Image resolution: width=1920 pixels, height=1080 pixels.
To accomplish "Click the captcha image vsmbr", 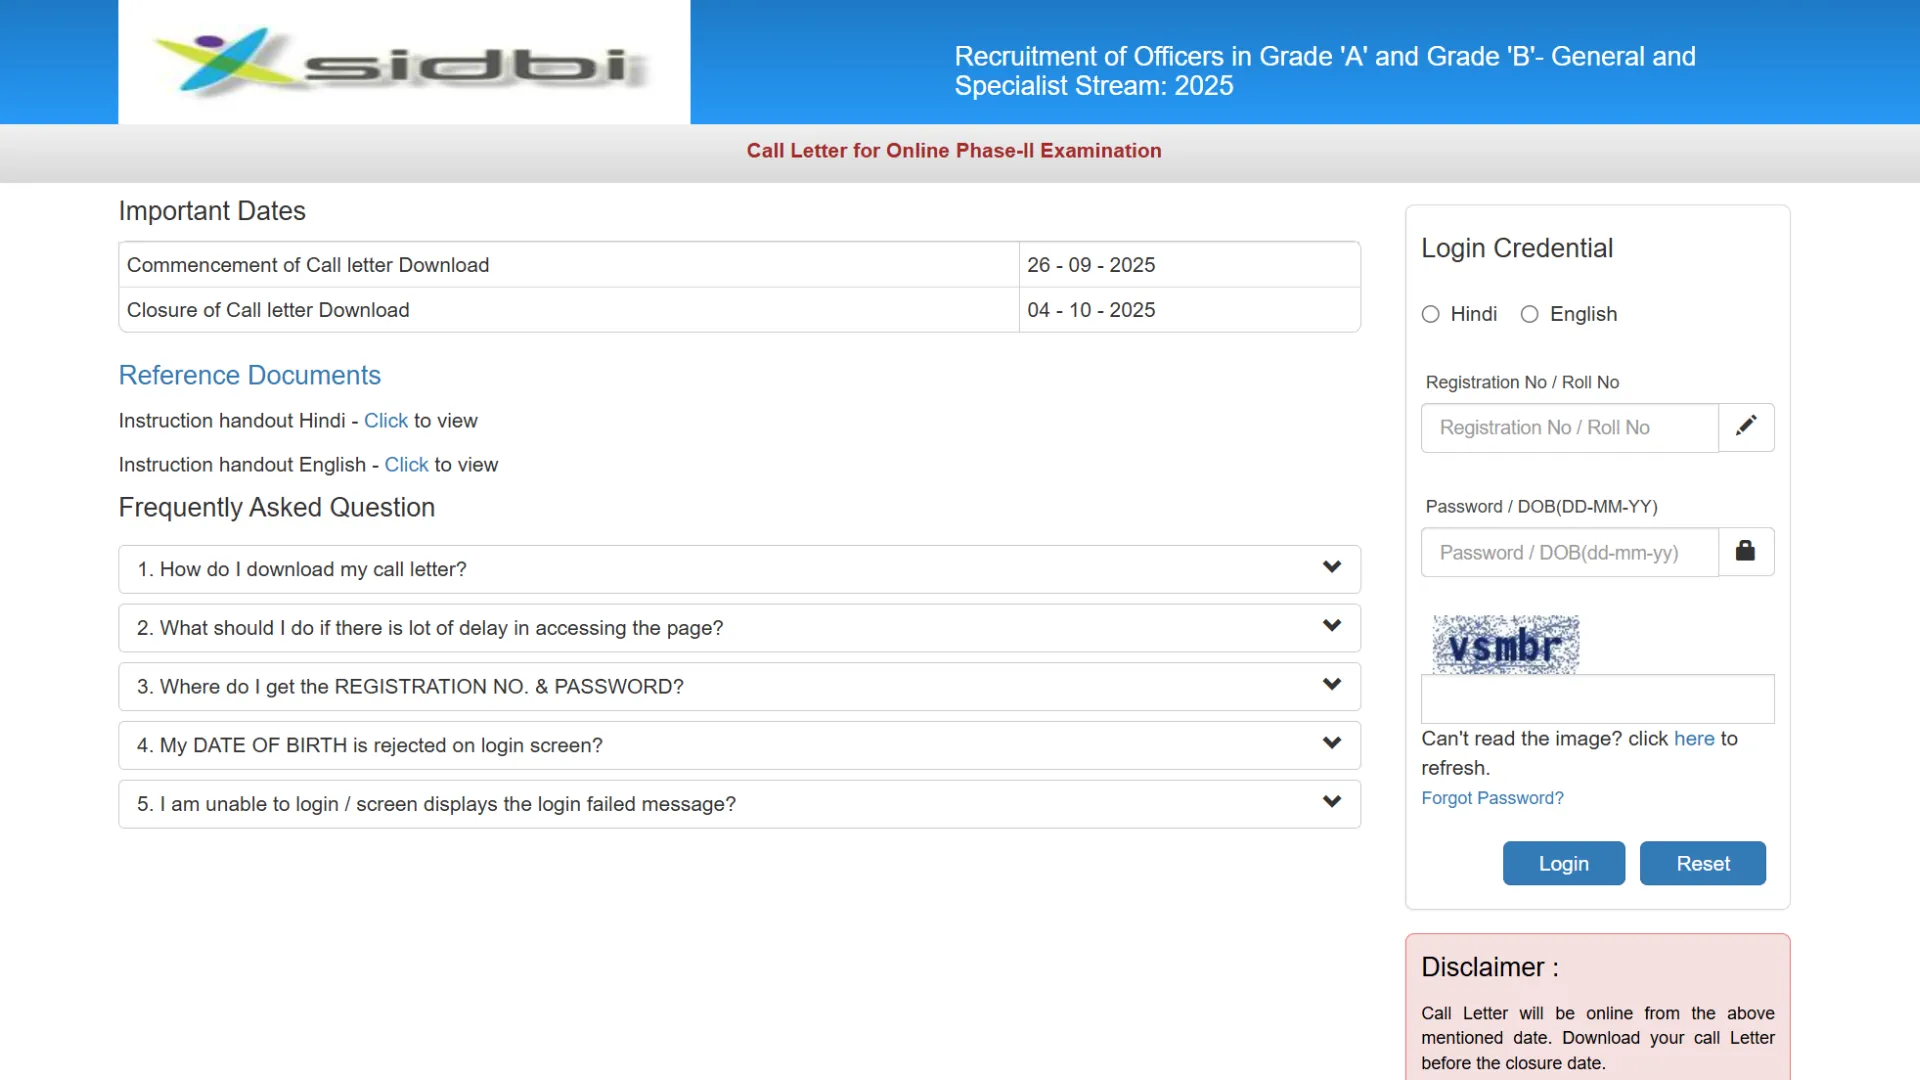I will click(x=1505, y=645).
